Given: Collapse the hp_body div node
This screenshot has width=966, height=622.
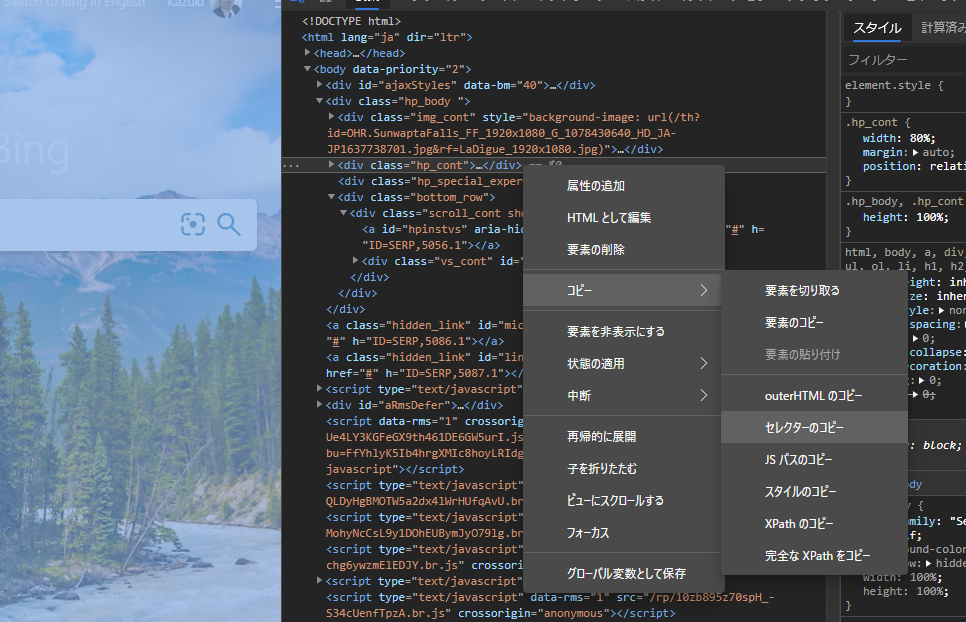Looking at the screenshot, I should (x=319, y=101).
